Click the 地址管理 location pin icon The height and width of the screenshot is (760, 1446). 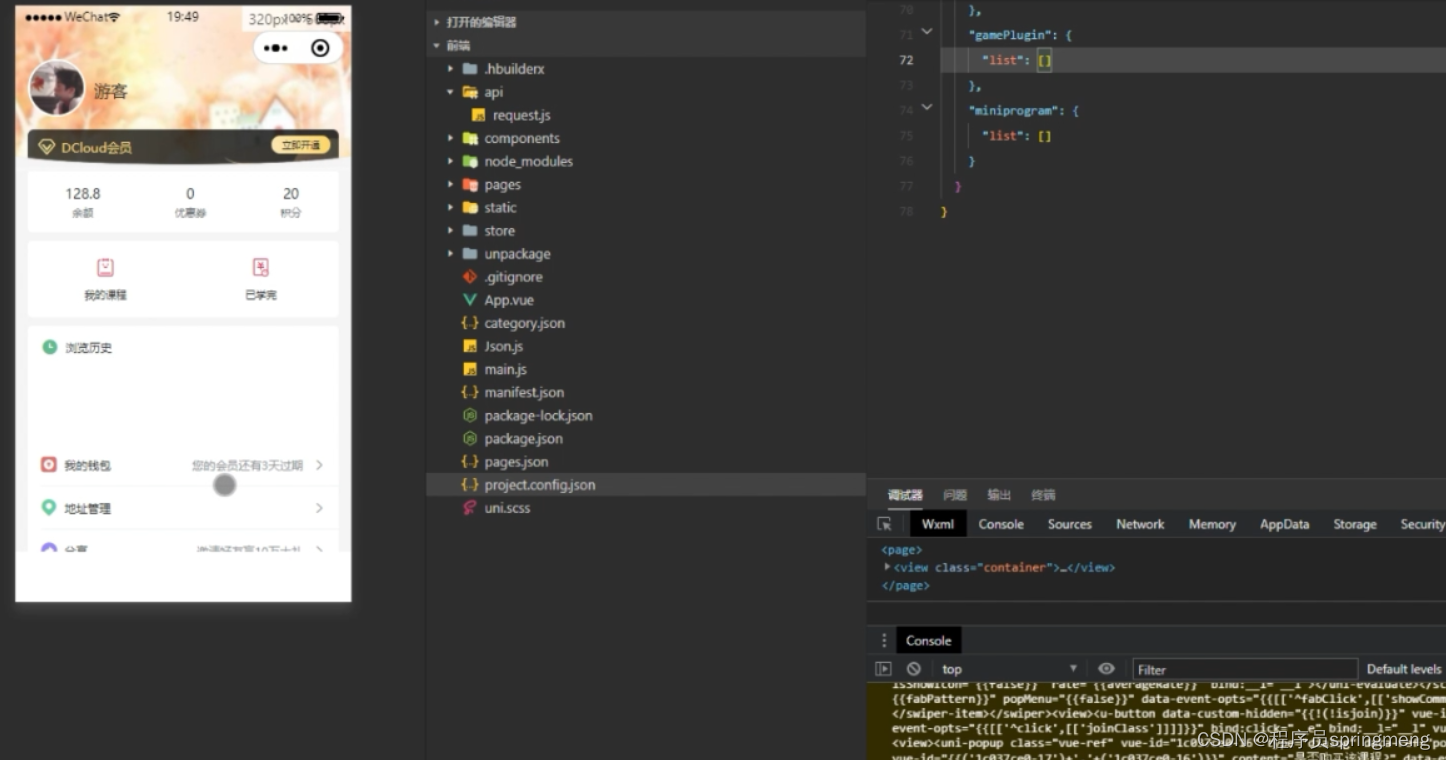click(x=49, y=508)
